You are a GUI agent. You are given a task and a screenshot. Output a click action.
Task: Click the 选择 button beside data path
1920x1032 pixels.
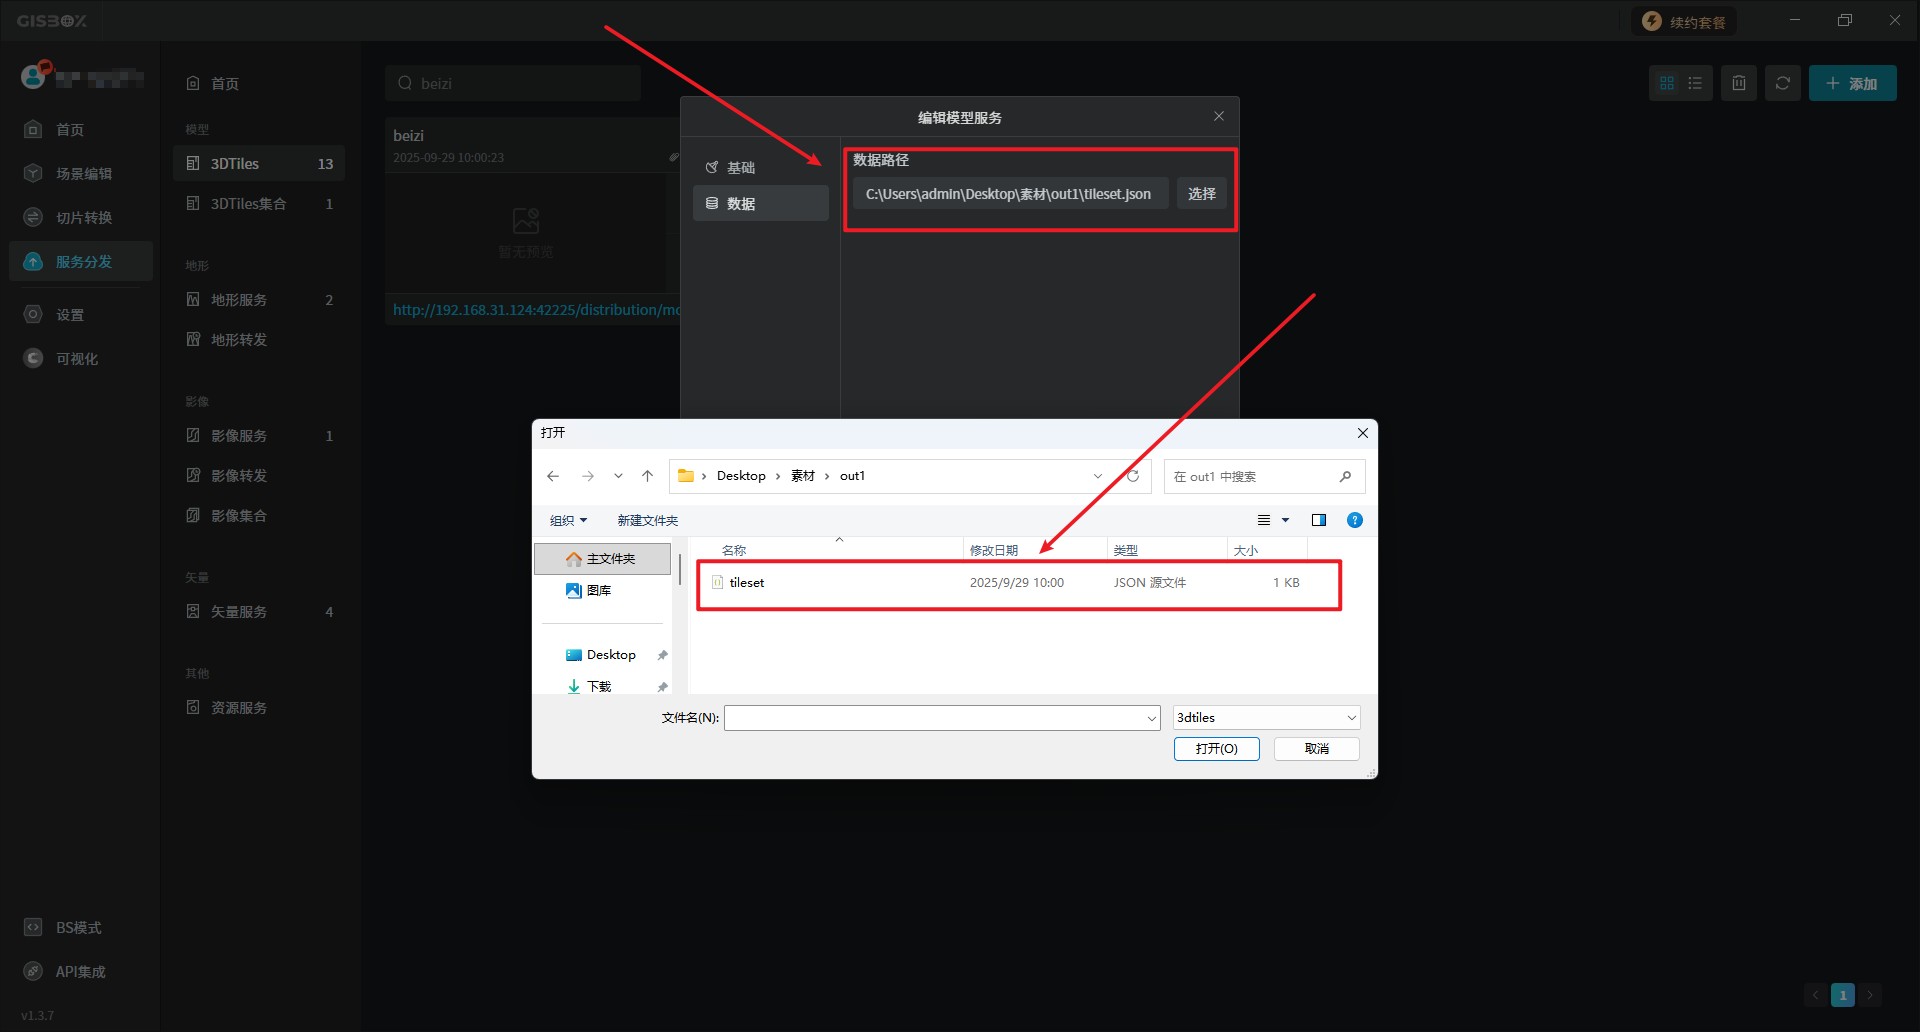tap(1201, 194)
